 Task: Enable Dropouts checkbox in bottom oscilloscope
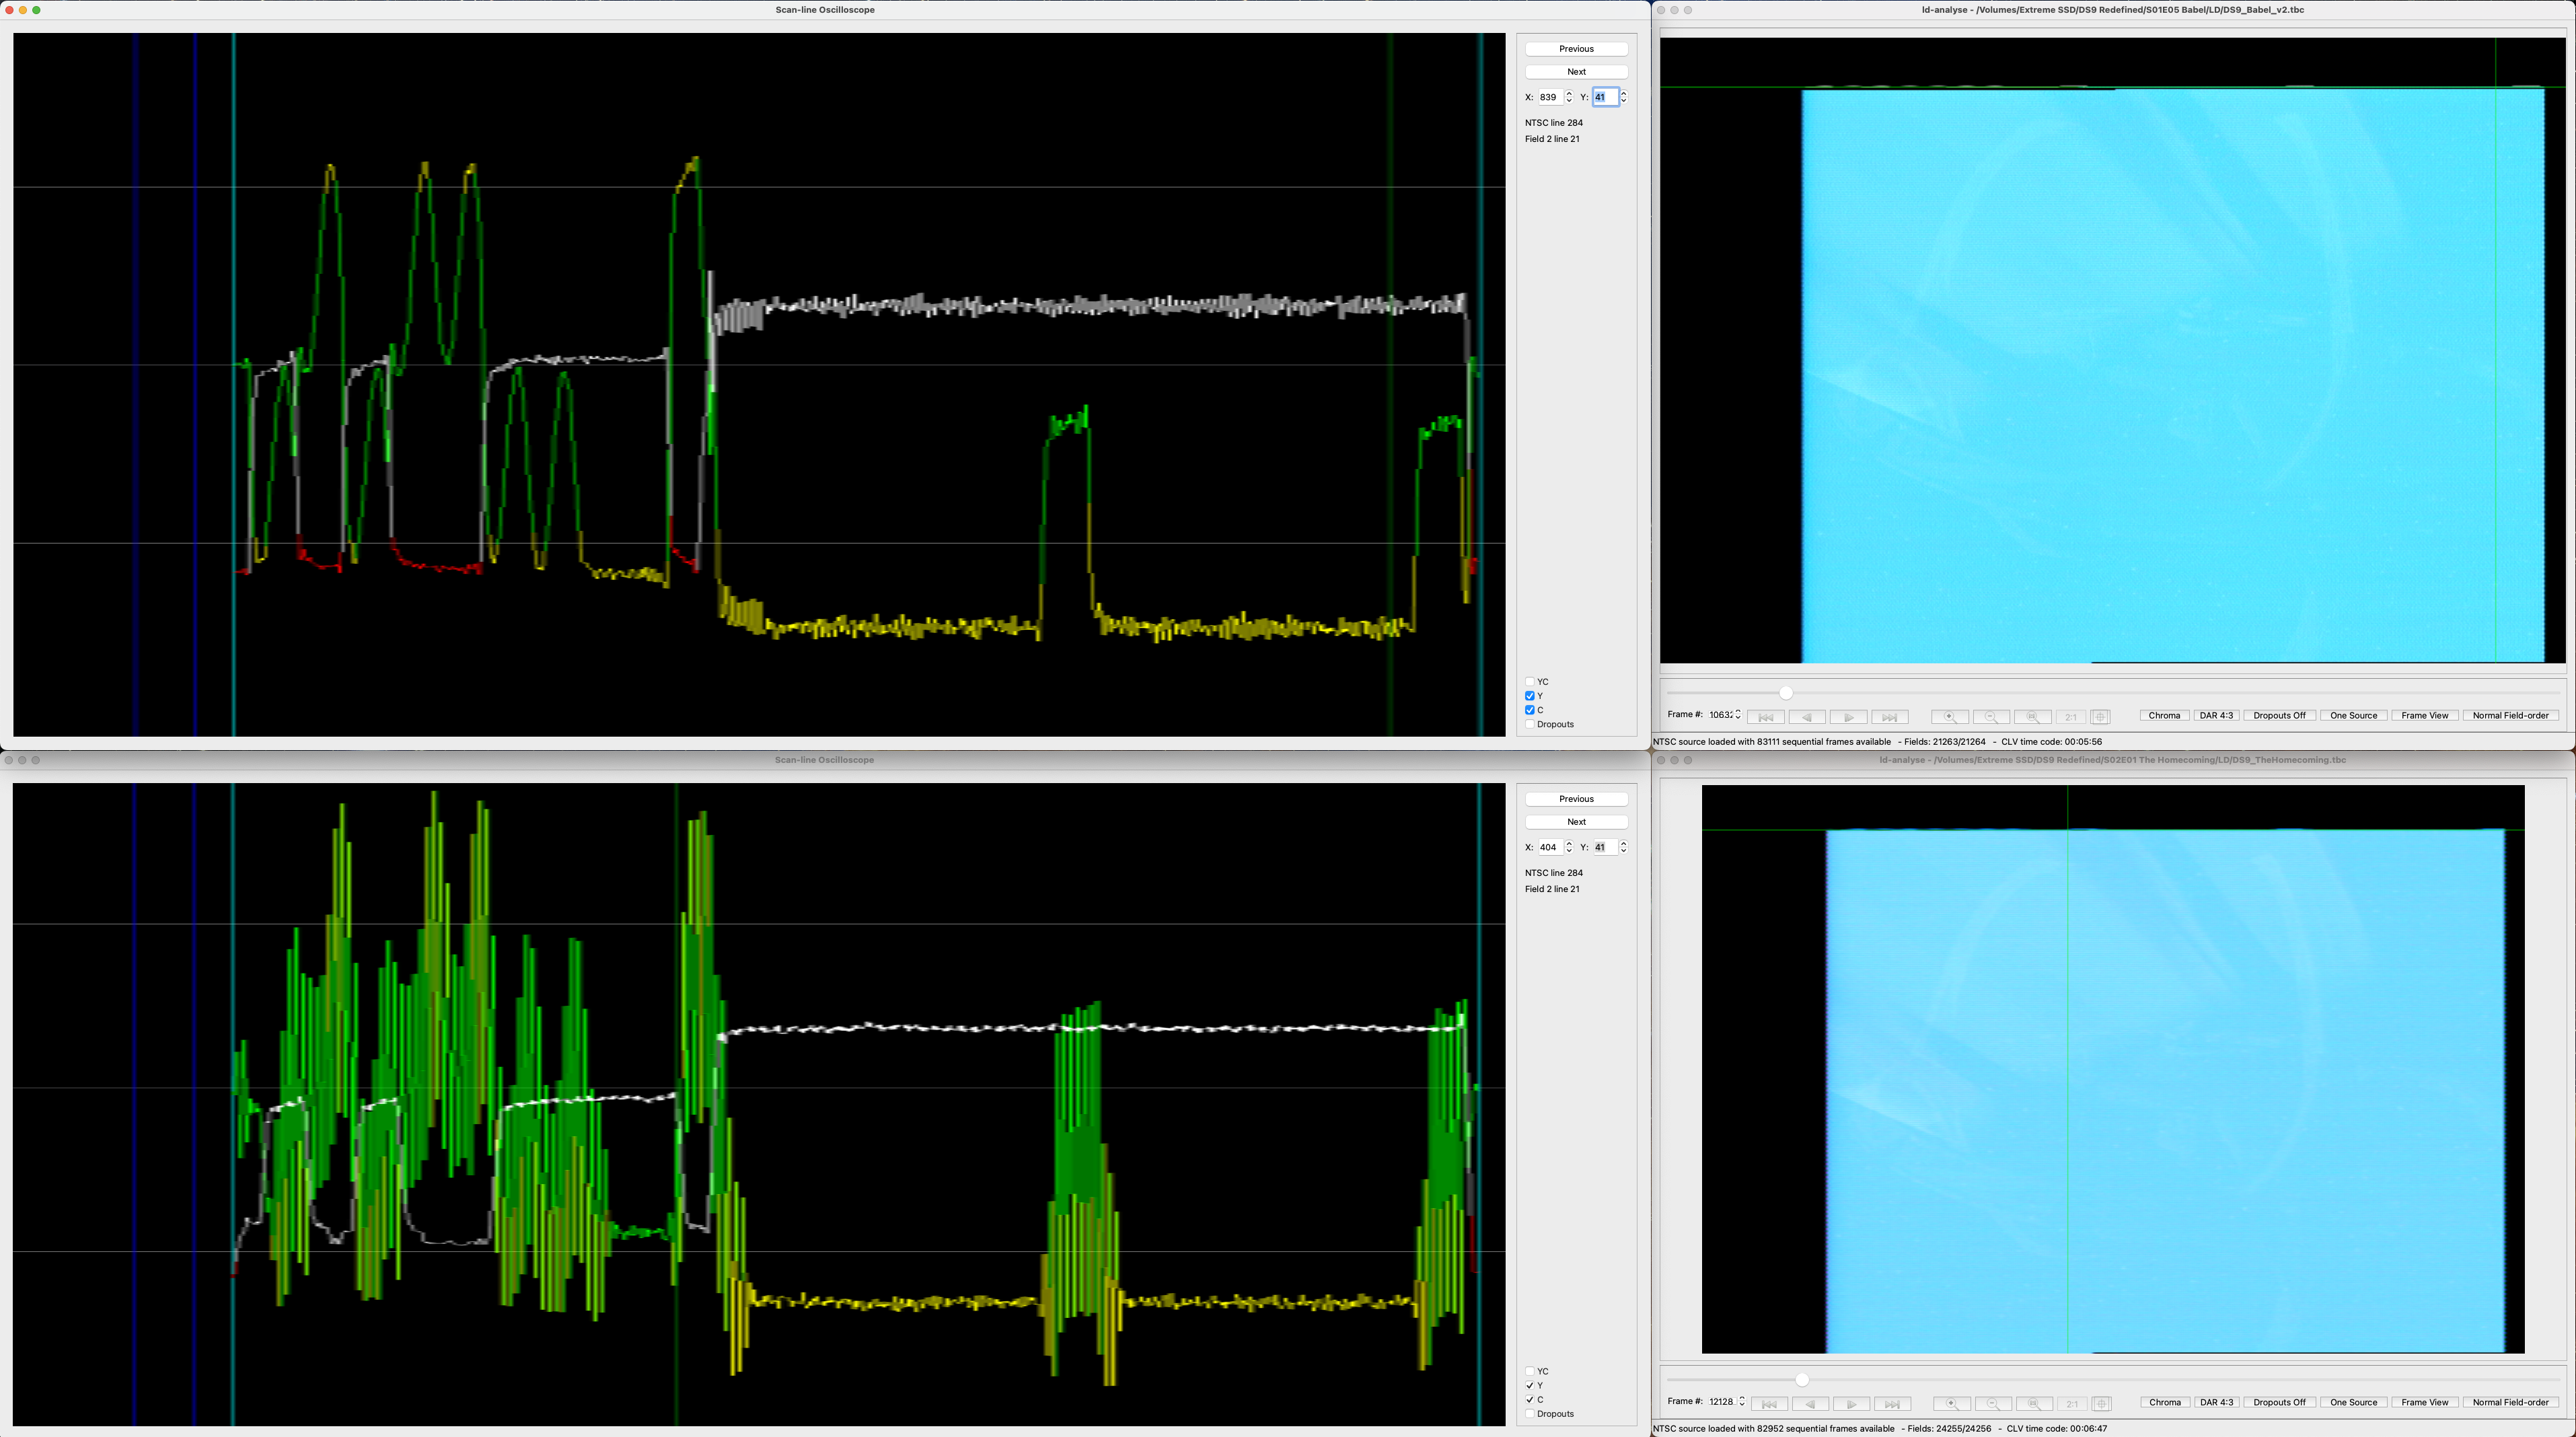[x=1529, y=1414]
